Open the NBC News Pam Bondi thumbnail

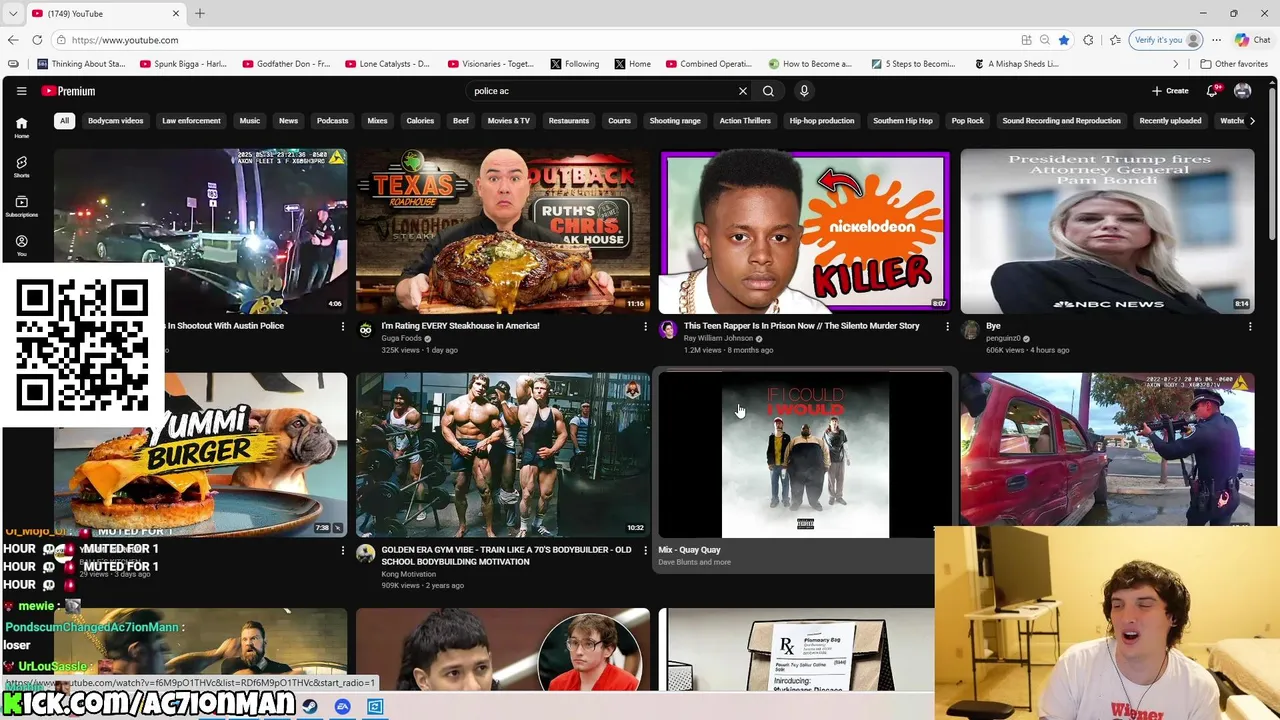tap(1107, 231)
